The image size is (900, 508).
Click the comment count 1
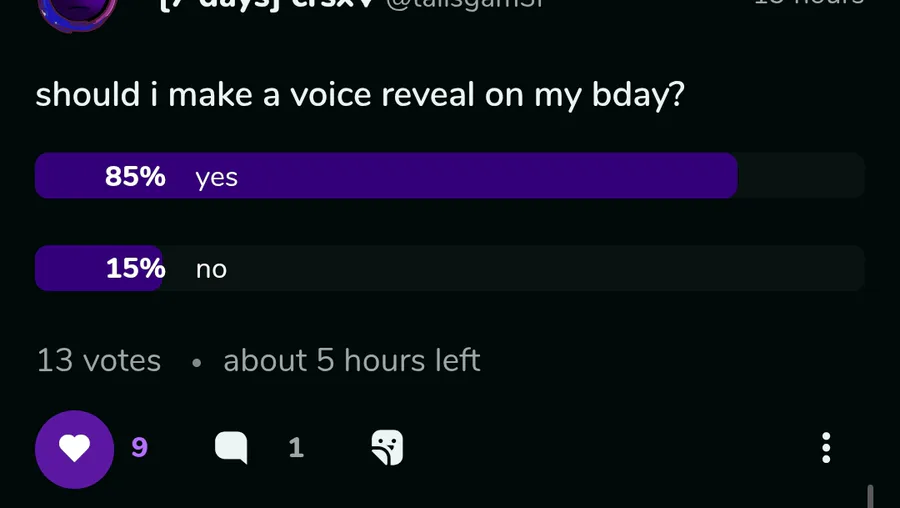(296, 448)
